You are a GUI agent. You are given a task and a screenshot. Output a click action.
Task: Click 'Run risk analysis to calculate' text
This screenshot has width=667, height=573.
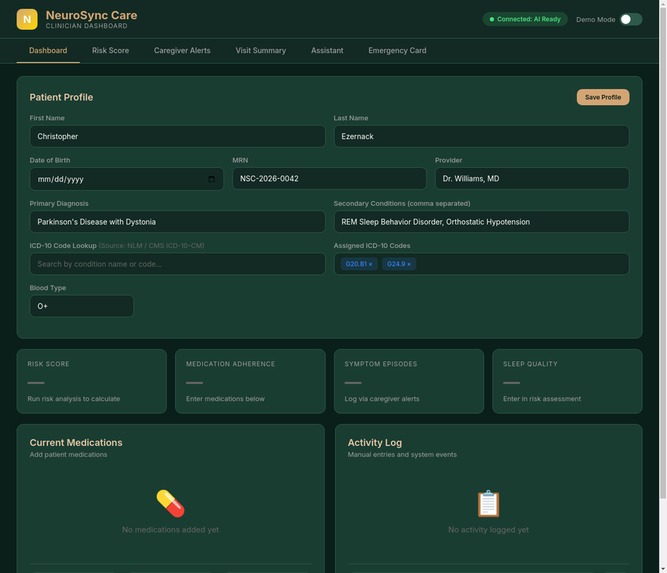[x=74, y=399]
